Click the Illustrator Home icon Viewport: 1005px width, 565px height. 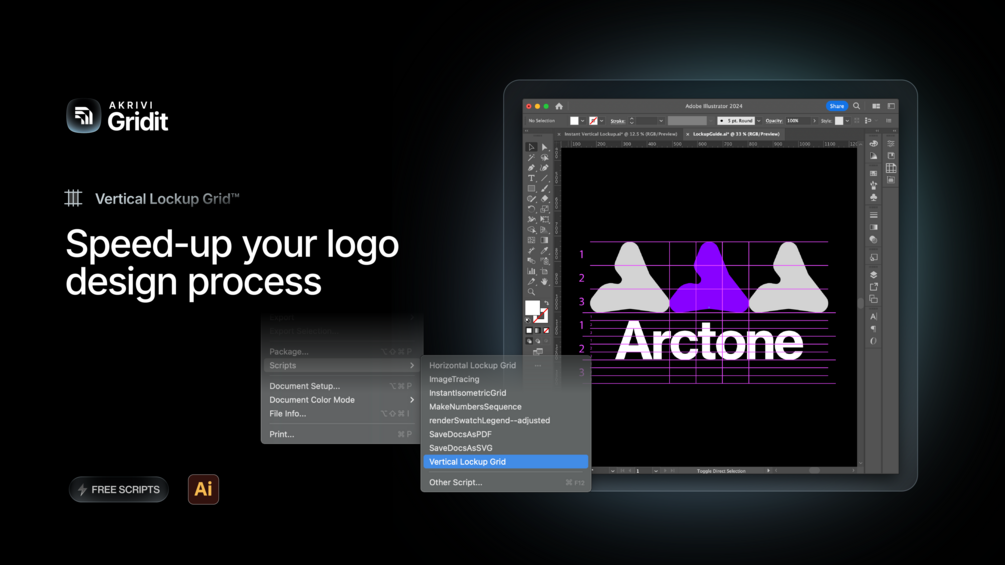[x=559, y=106]
